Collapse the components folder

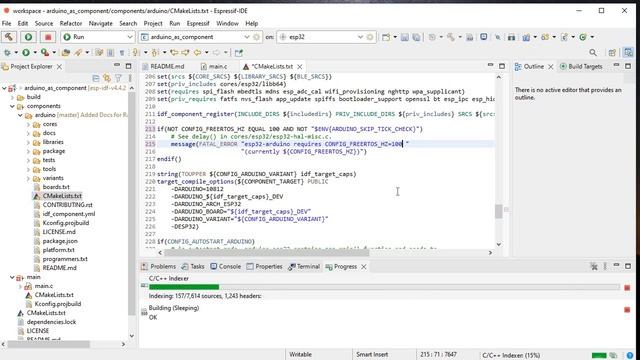[12, 106]
